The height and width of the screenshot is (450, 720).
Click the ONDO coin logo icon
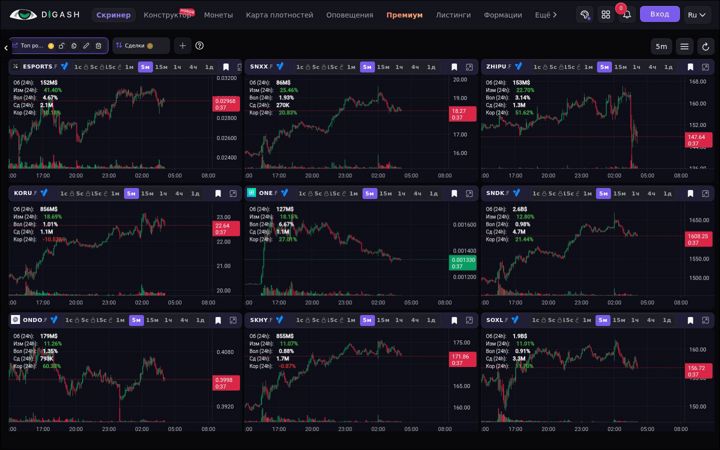15,320
